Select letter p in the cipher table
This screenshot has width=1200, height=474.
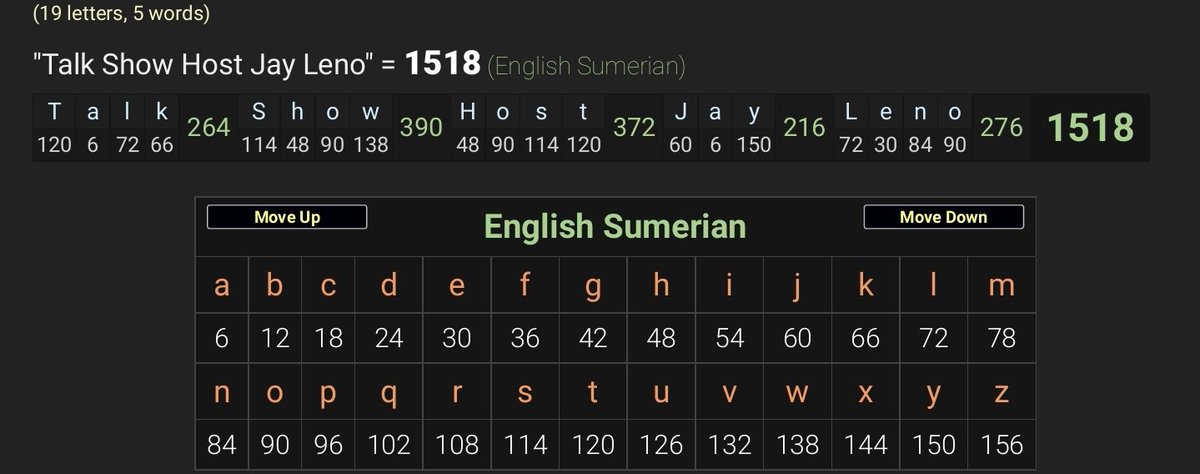tap(328, 396)
